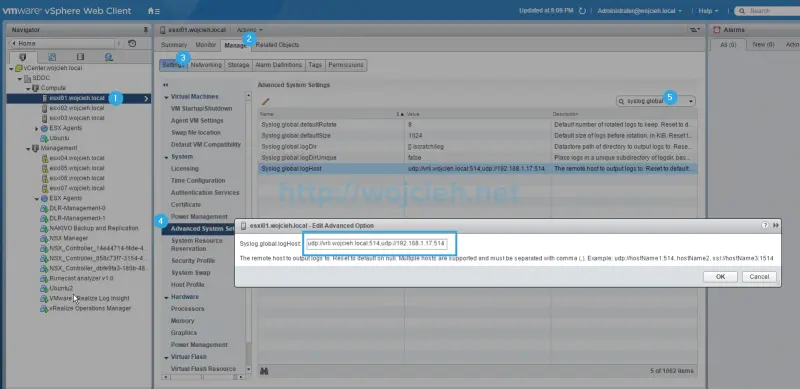Viewport: 800px width, 389px height.
Task: Select Runecast analyzer v1.0 VM
Action: click(x=81, y=278)
